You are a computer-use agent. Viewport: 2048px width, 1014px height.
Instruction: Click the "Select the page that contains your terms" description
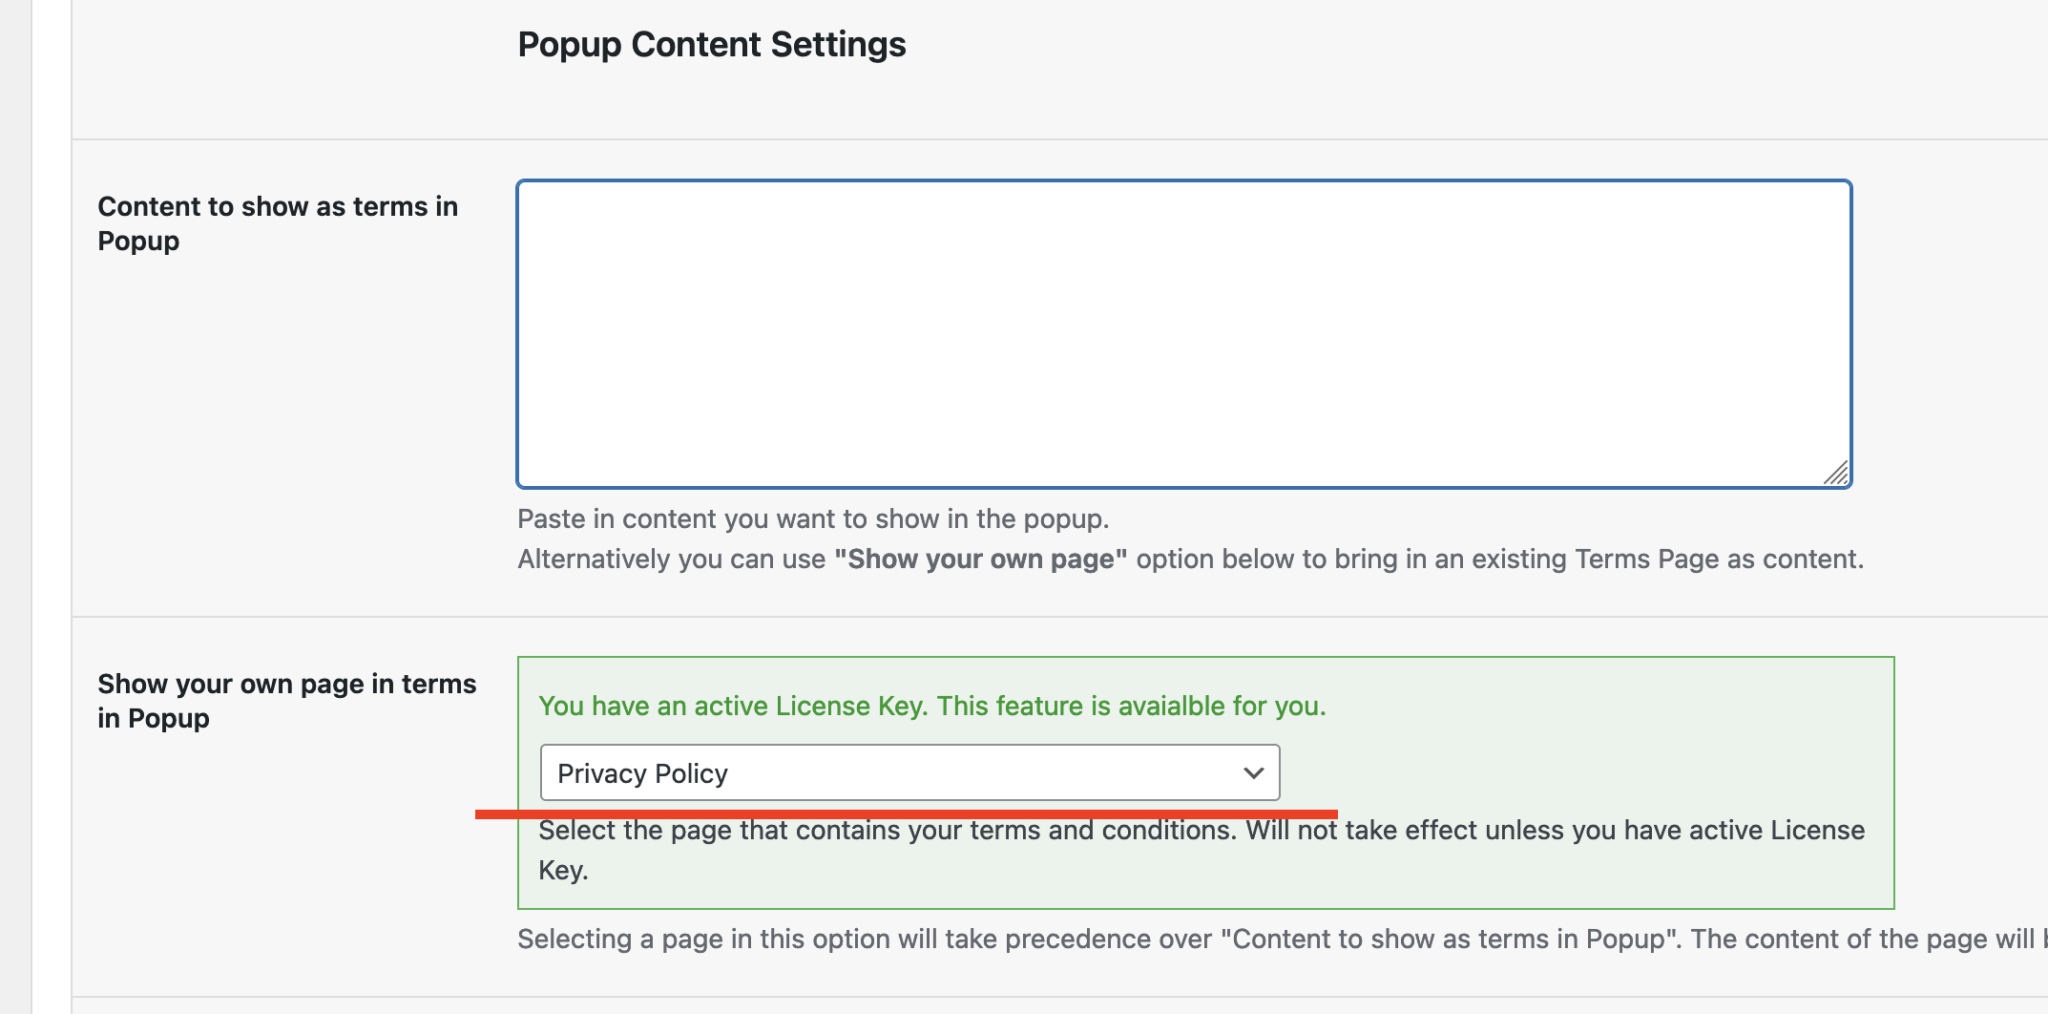pyautogui.click(x=1201, y=850)
